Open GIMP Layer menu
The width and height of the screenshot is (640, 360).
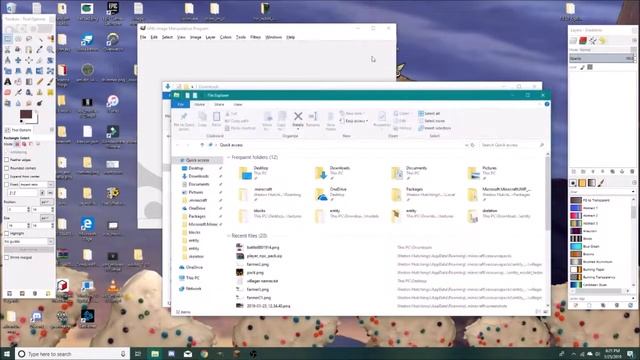click(210, 37)
